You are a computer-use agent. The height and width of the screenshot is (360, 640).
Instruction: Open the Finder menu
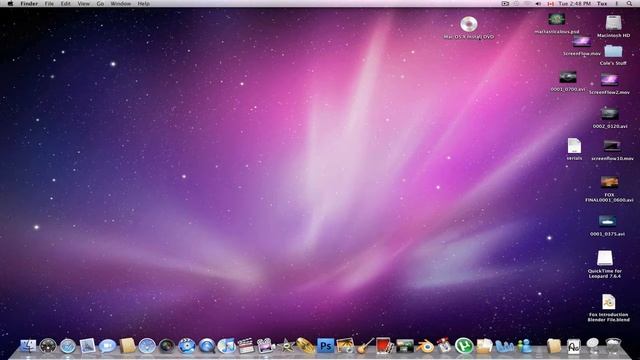29,3
